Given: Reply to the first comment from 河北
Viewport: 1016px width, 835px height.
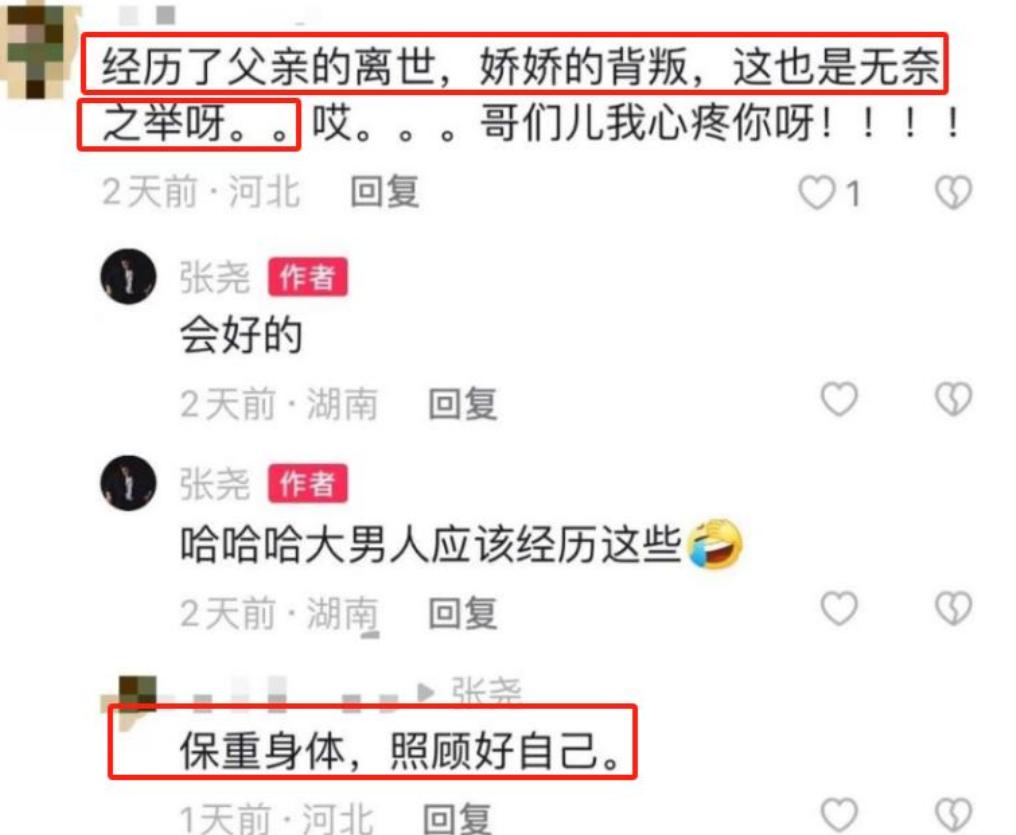Looking at the screenshot, I should point(385,192).
